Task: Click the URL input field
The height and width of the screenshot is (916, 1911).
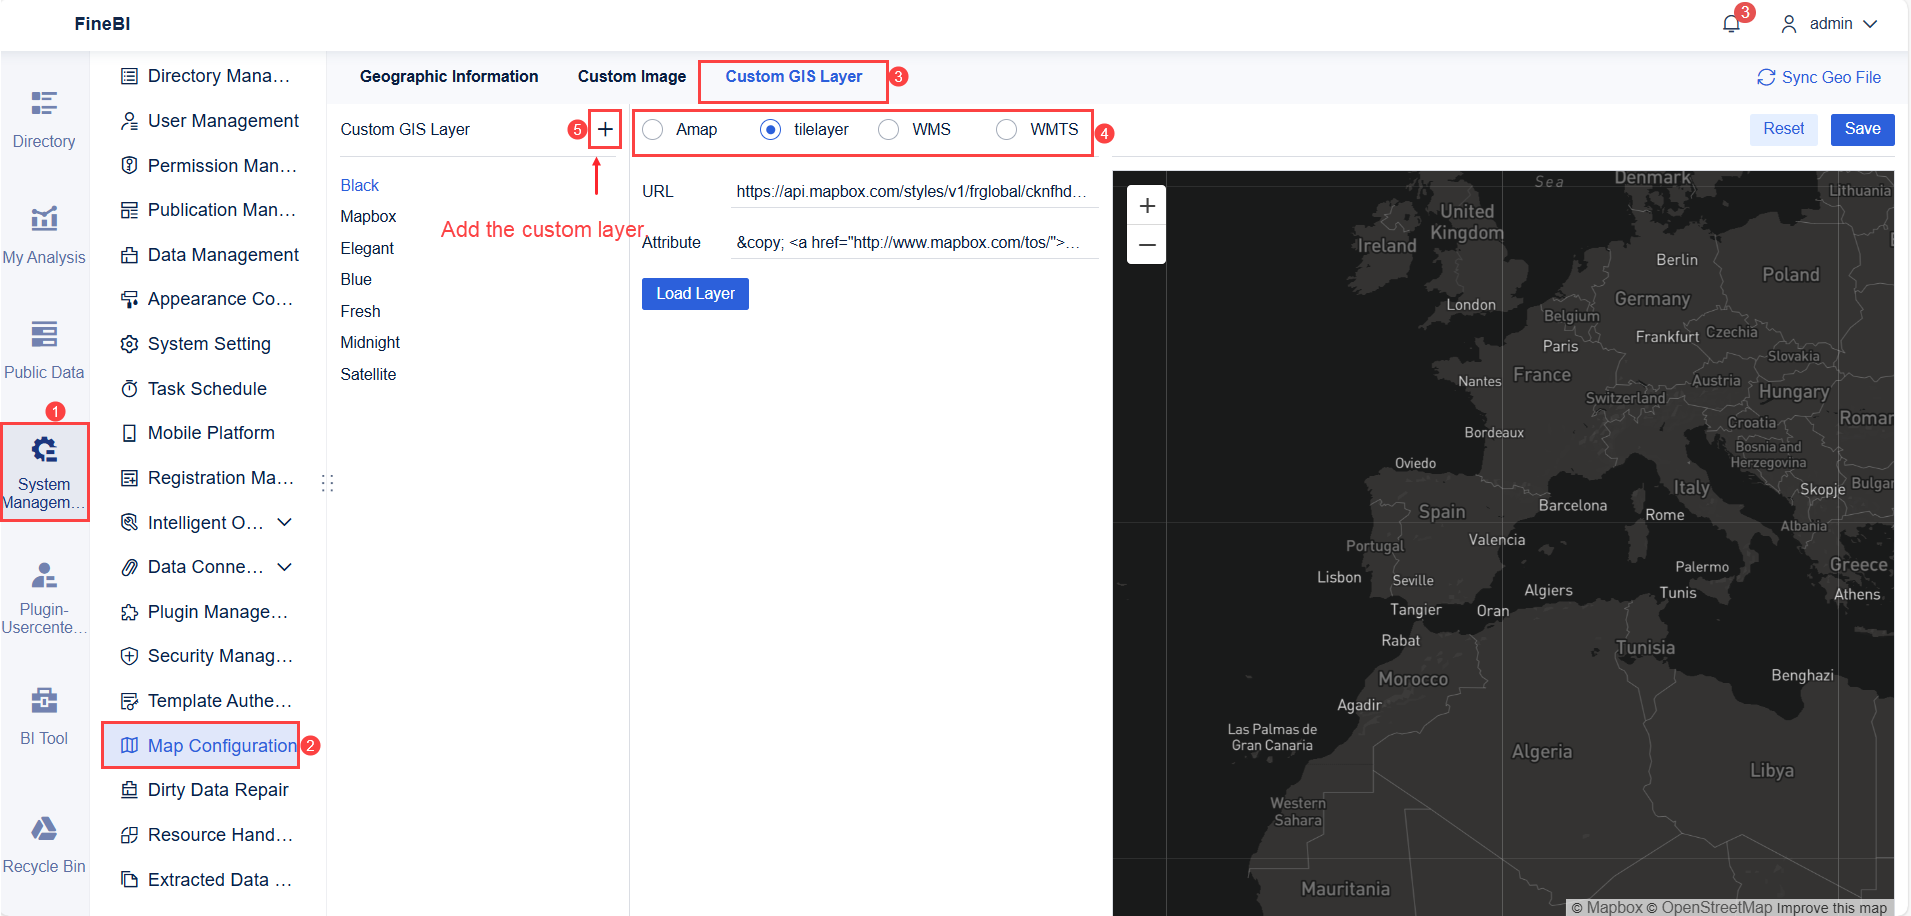Action: [x=914, y=191]
